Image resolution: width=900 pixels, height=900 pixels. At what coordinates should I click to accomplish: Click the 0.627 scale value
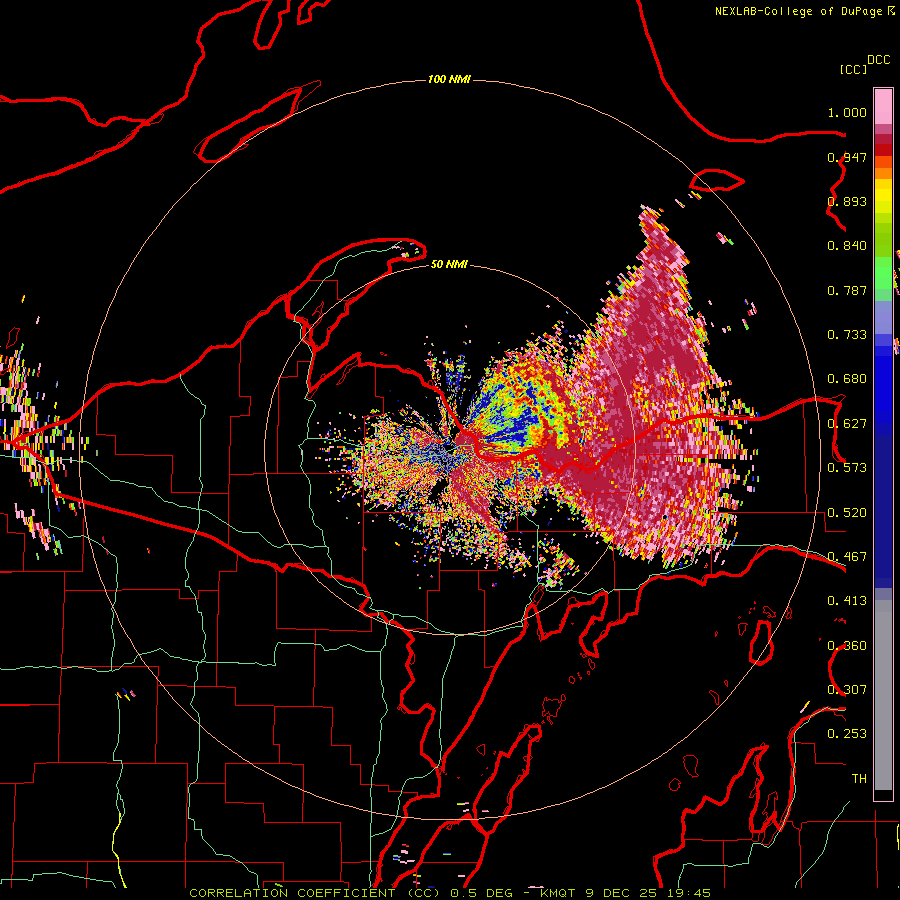click(847, 424)
